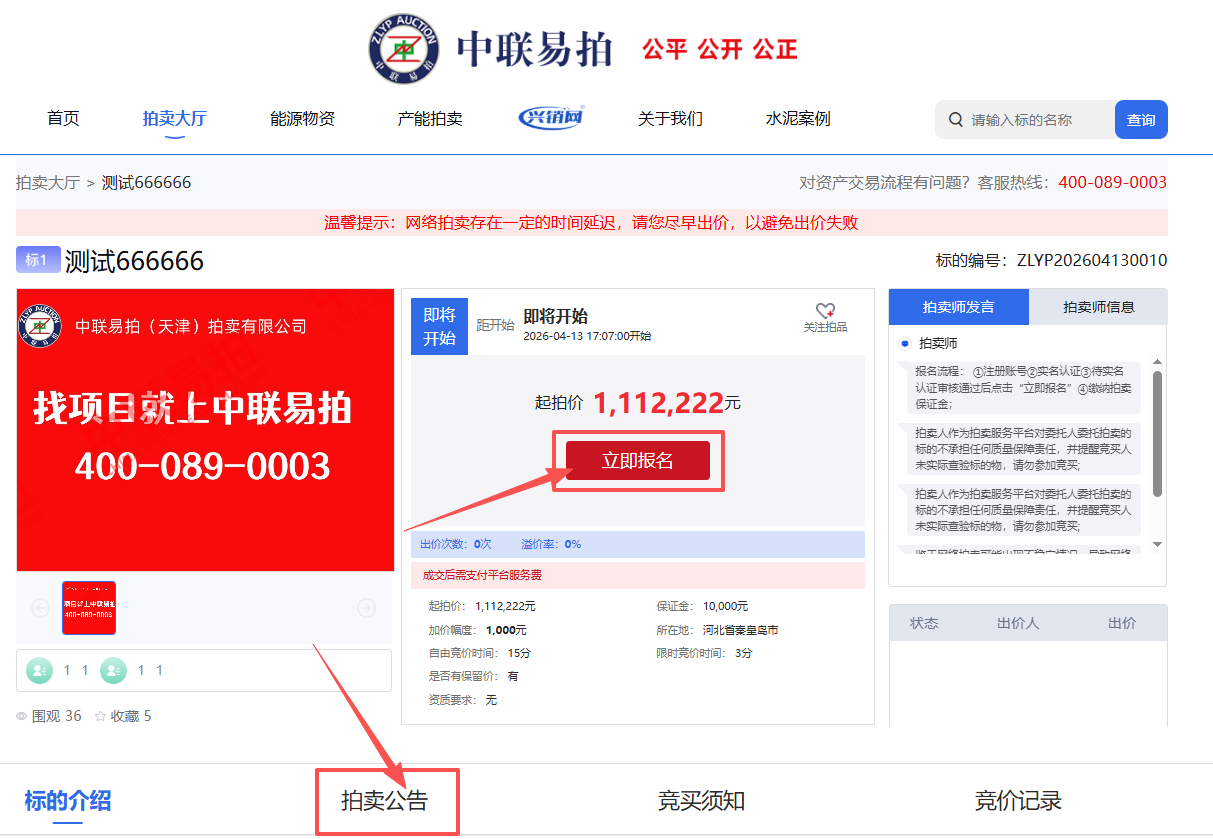The image size is (1213, 839).
Task: Click the 出价人 column header
Action: pos(1018,623)
